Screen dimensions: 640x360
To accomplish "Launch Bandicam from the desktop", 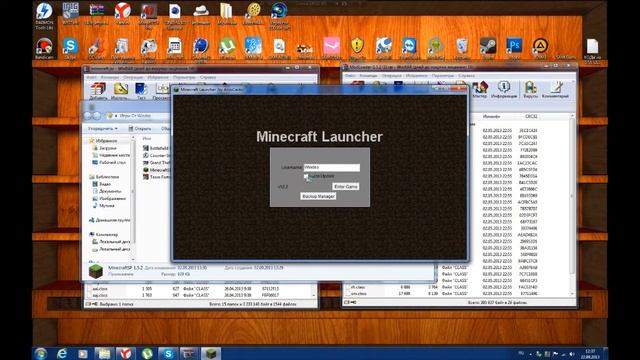I will 44,49.
